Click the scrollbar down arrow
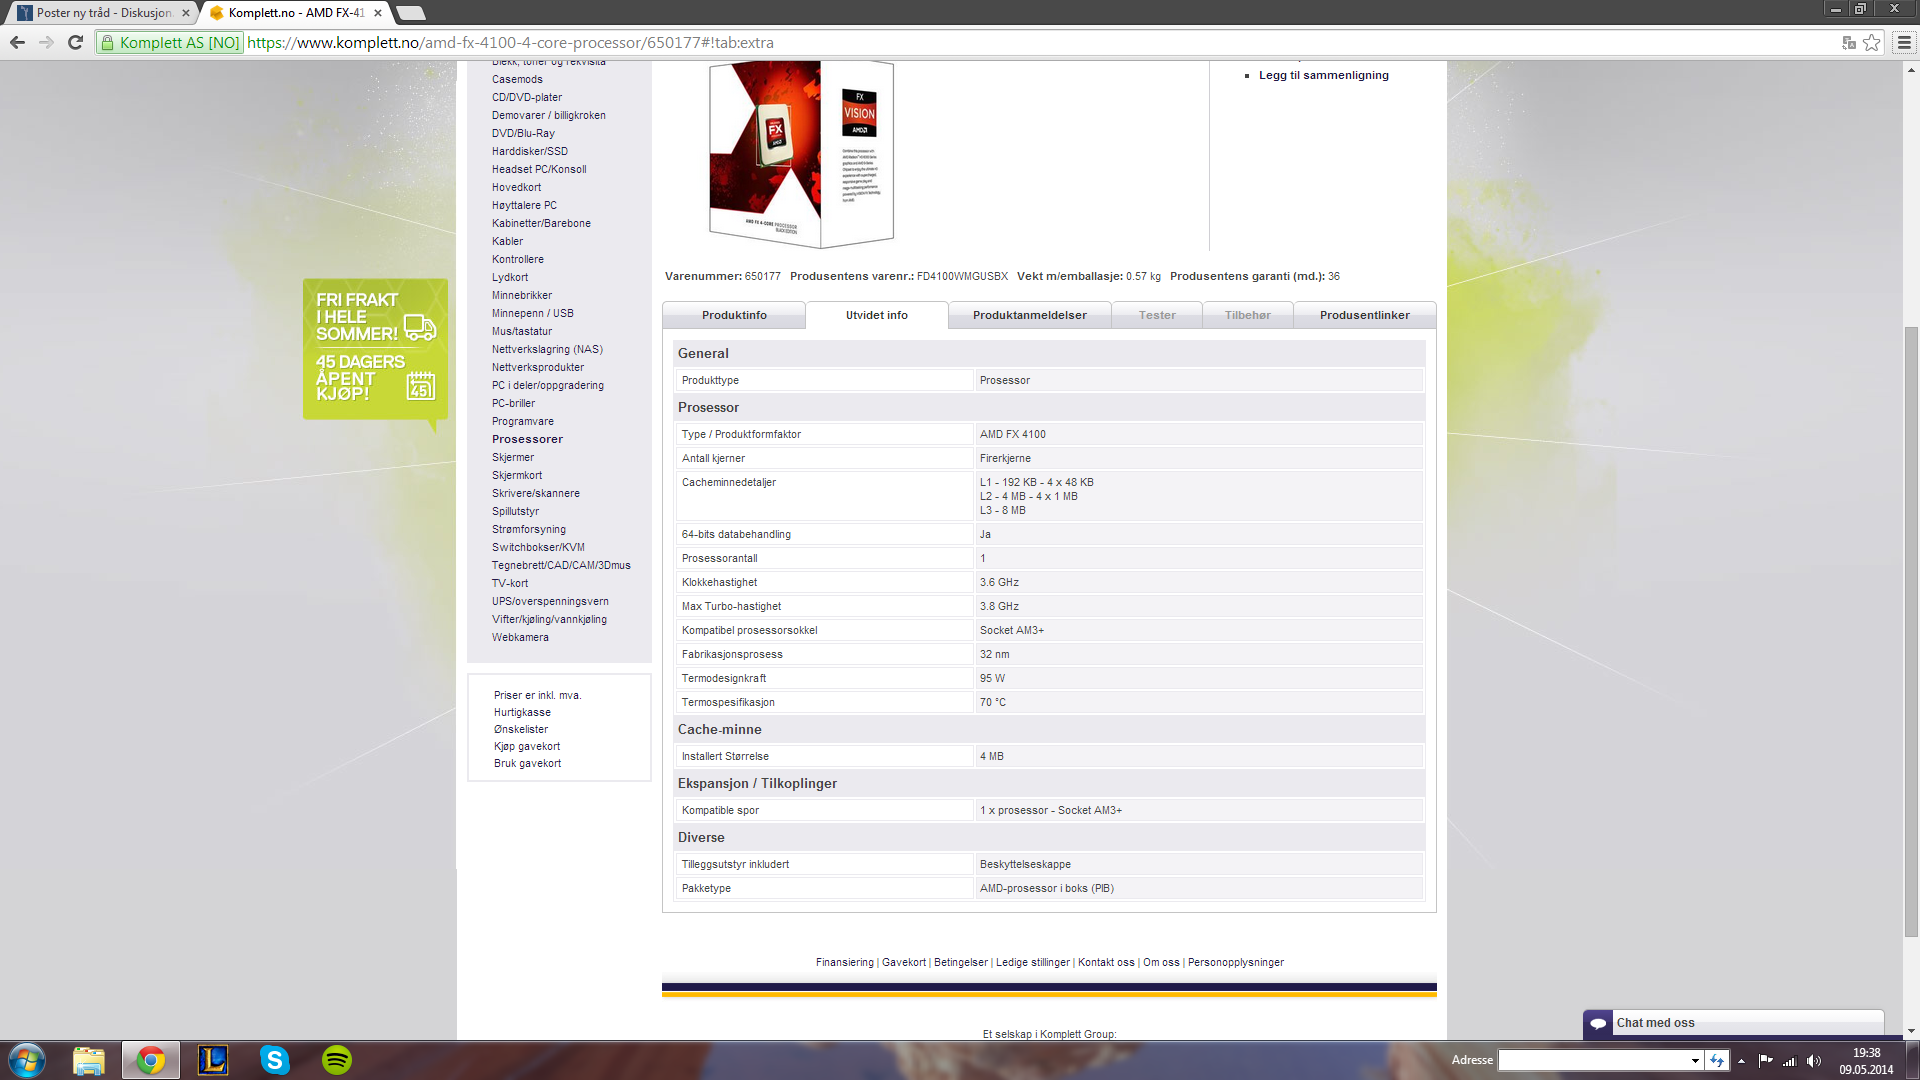The image size is (1920, 1080). pos(1911,1030)
